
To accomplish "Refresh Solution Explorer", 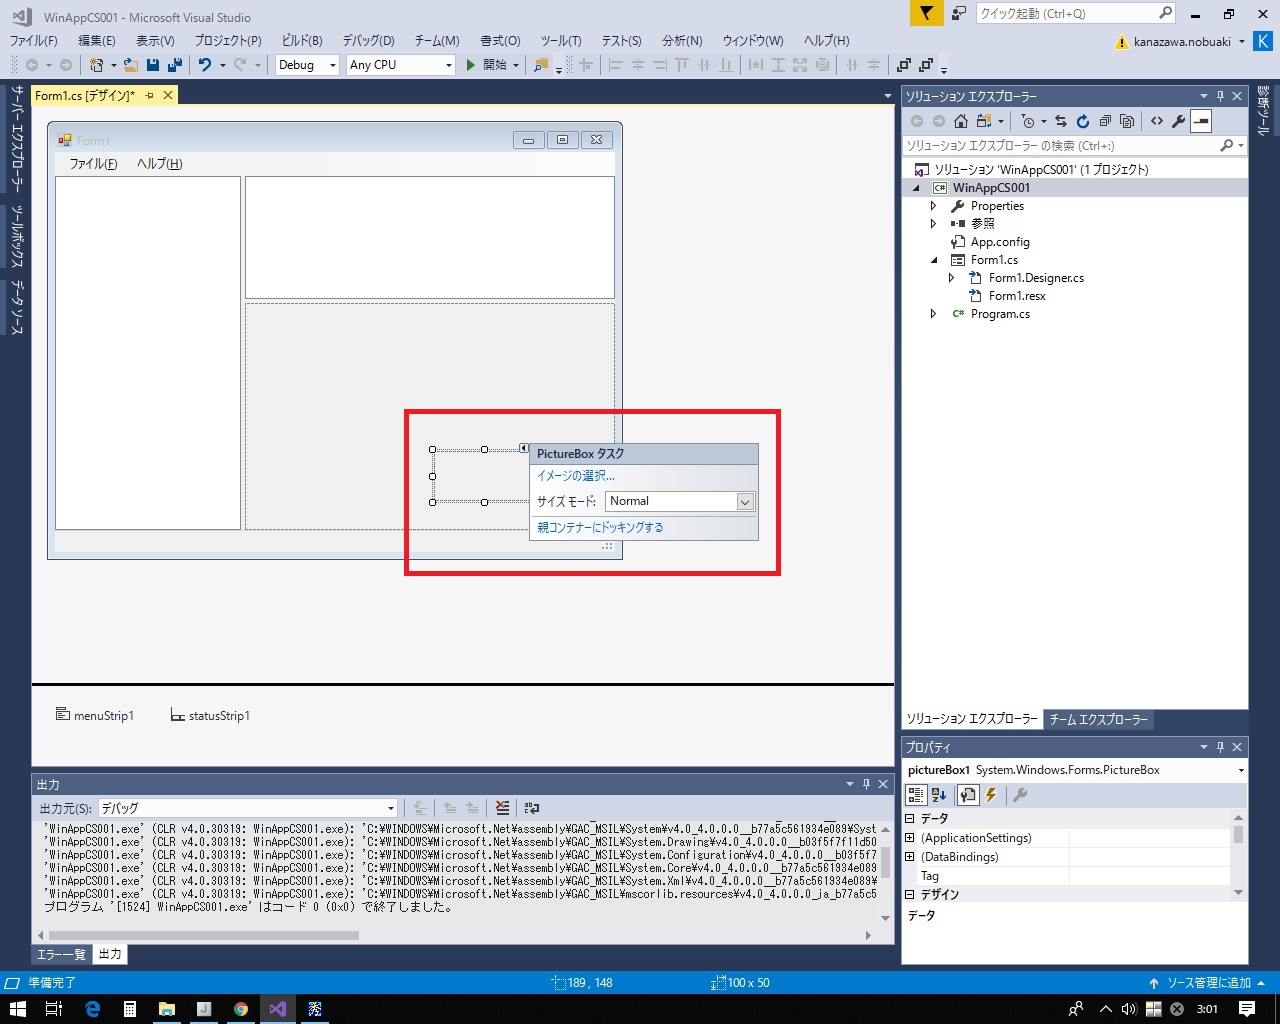I will [x=1083, y=121].
